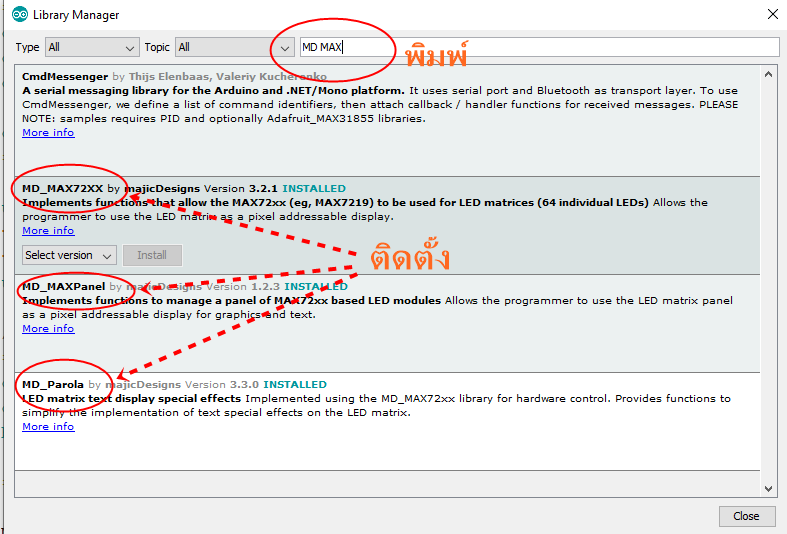Expand the Select version dropdown
The height and width of the screenshot is (534, 787).
coord(69,255)
